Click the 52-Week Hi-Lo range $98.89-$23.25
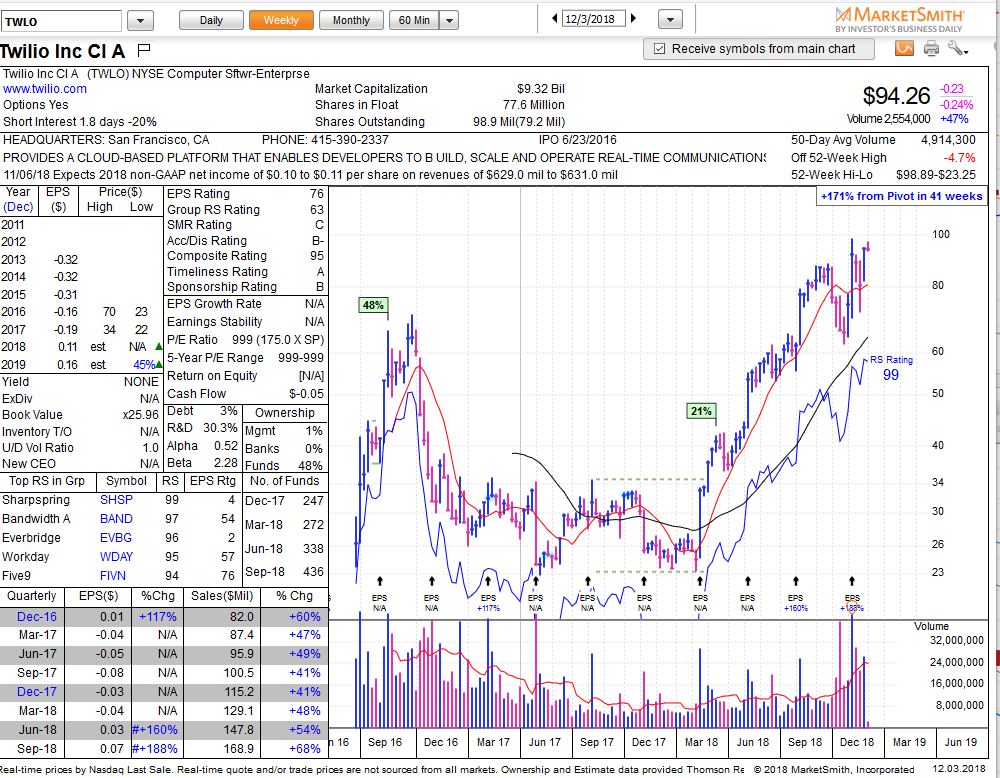The height and width of the screenshot is (778, 1000). [936, 175]
